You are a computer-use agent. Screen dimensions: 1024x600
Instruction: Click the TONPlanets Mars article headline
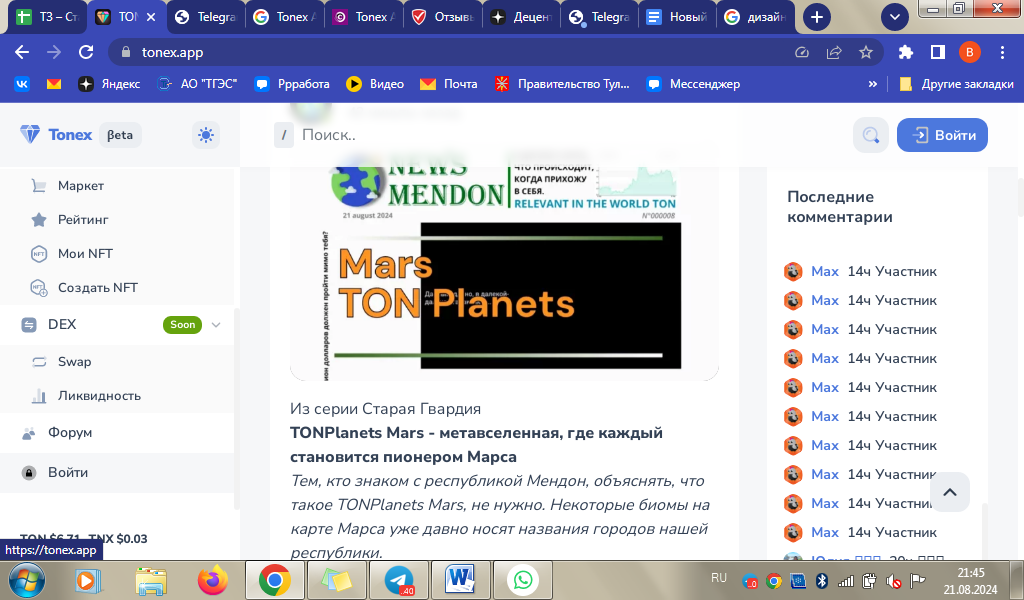coord(476,445)
